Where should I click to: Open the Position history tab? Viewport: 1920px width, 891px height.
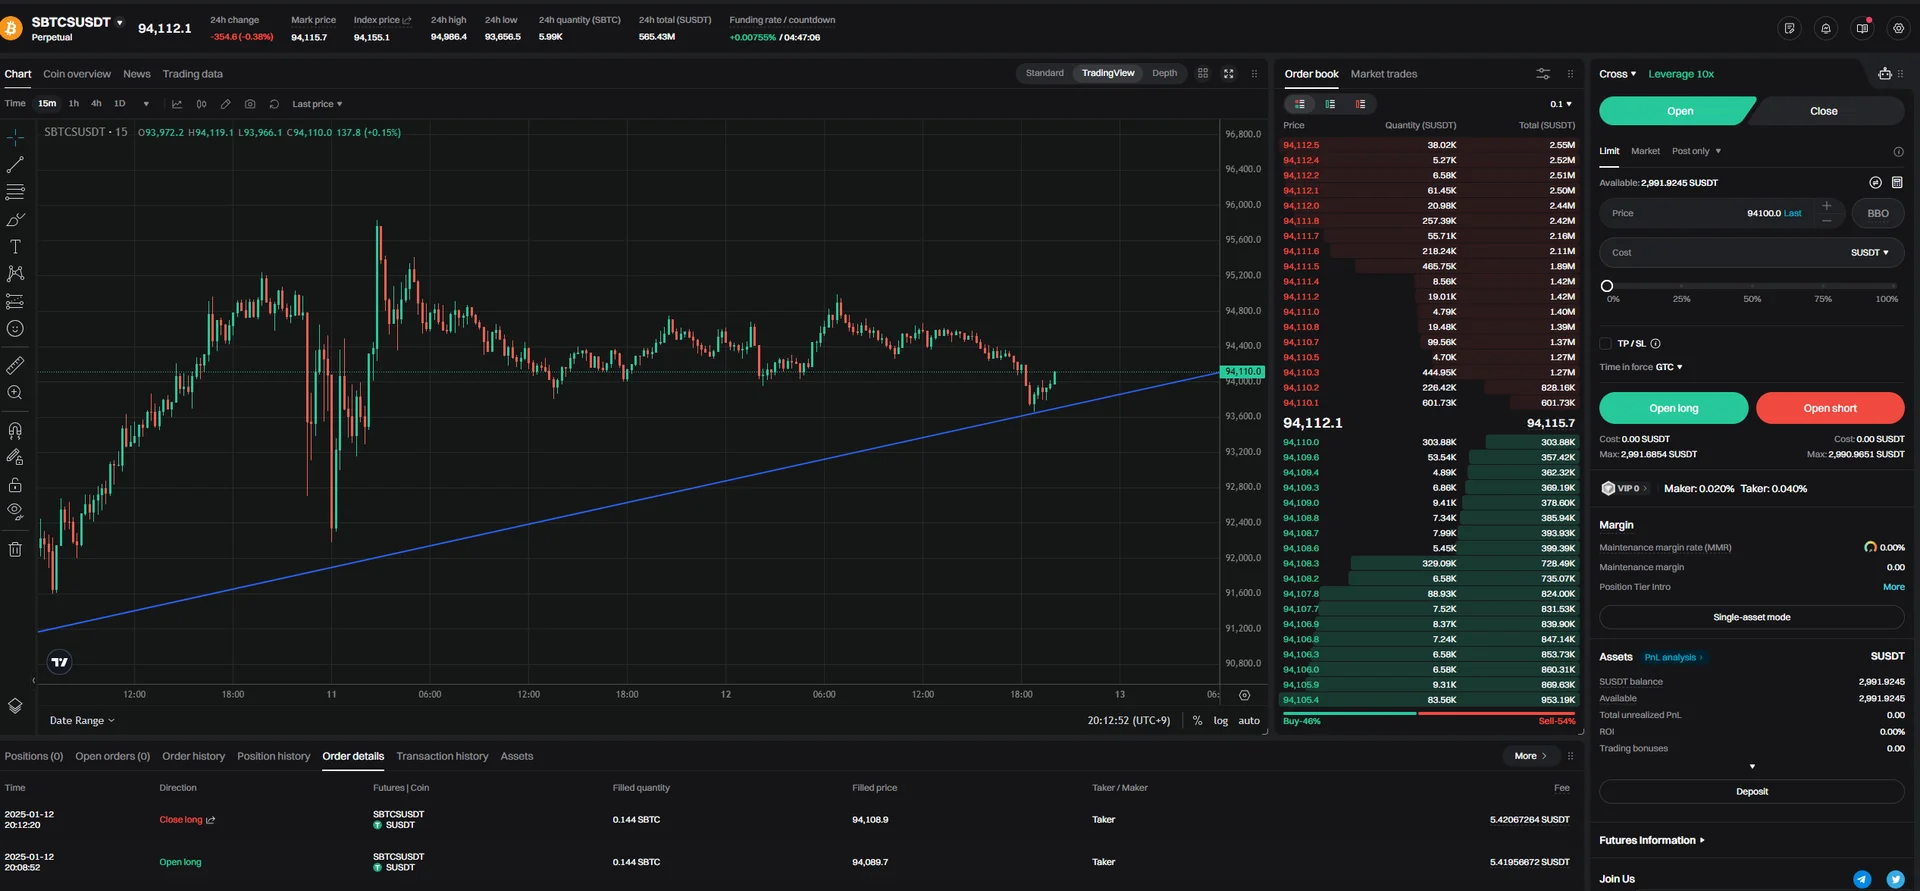(274, 756)
